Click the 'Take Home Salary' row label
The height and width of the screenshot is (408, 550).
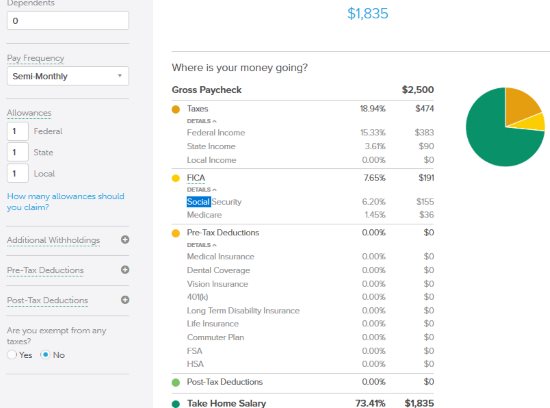coord(227,403)
